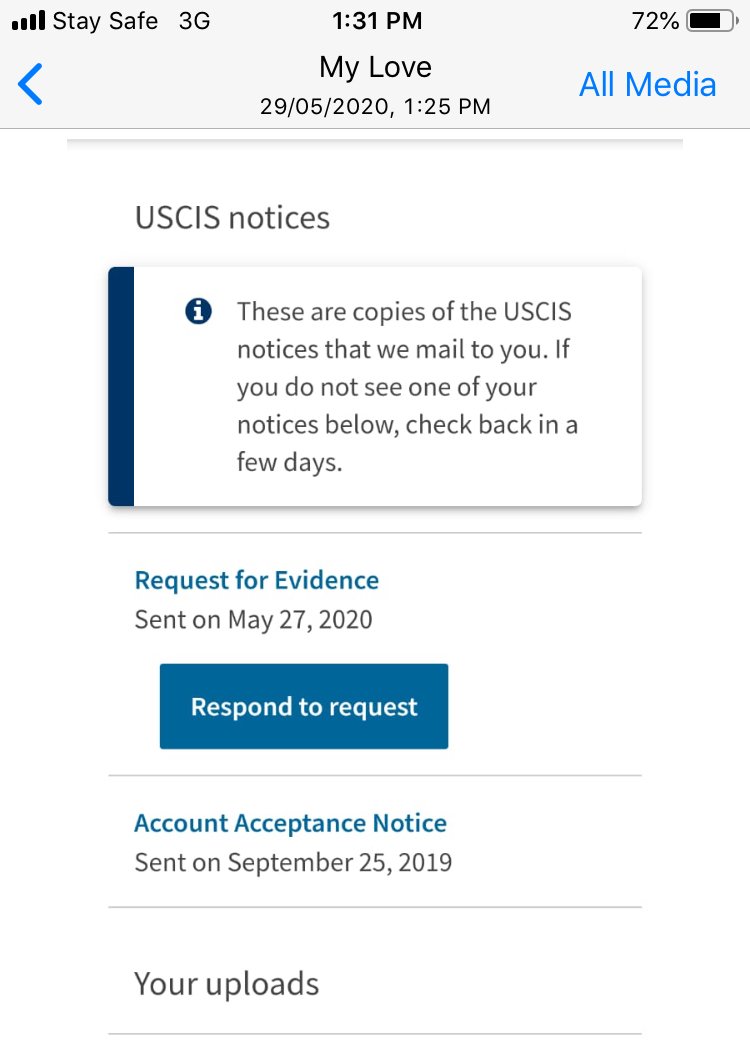This screenshot has width=750, height=1063.
Task: Tap the Your uploads section heading
Action: (x=226, y=984)
